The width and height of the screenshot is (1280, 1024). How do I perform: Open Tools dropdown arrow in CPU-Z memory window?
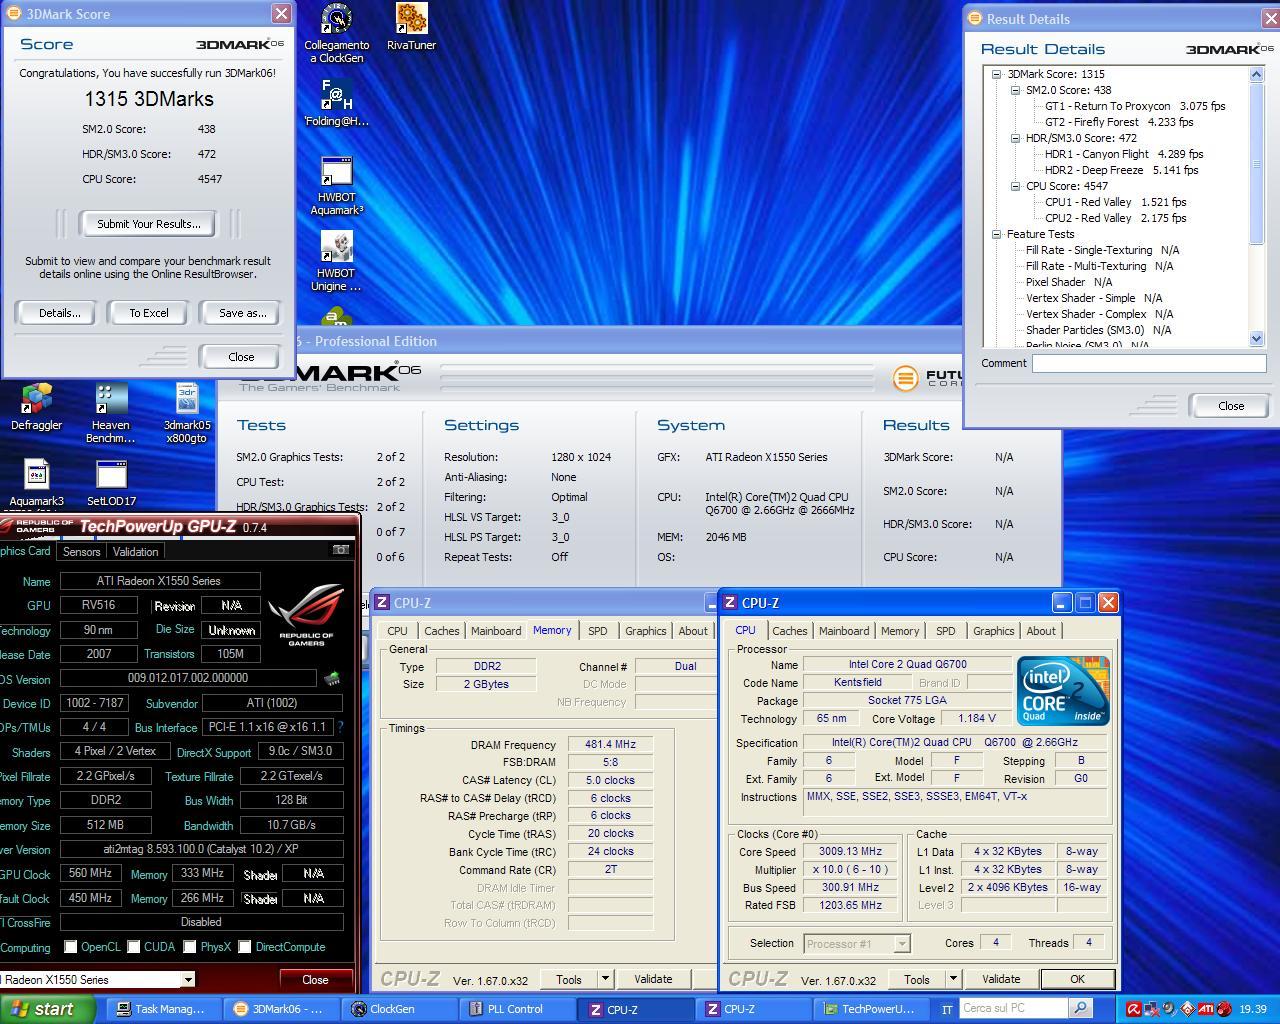point(605,979)
